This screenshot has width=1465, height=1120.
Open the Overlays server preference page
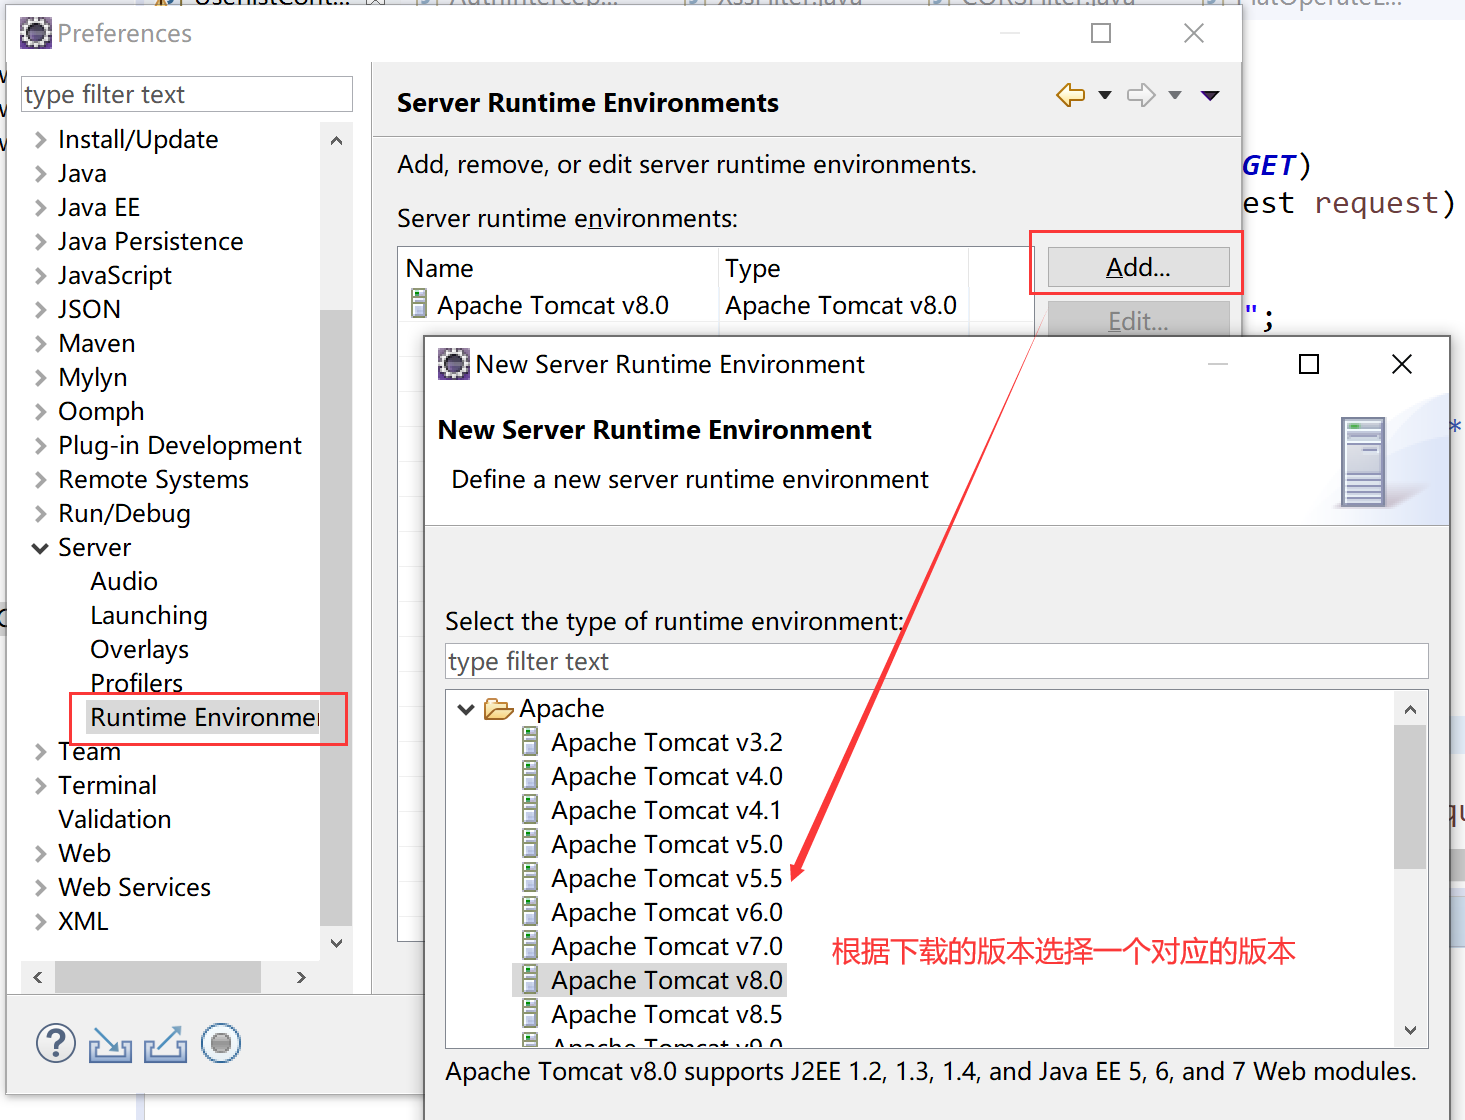point(139,649)
